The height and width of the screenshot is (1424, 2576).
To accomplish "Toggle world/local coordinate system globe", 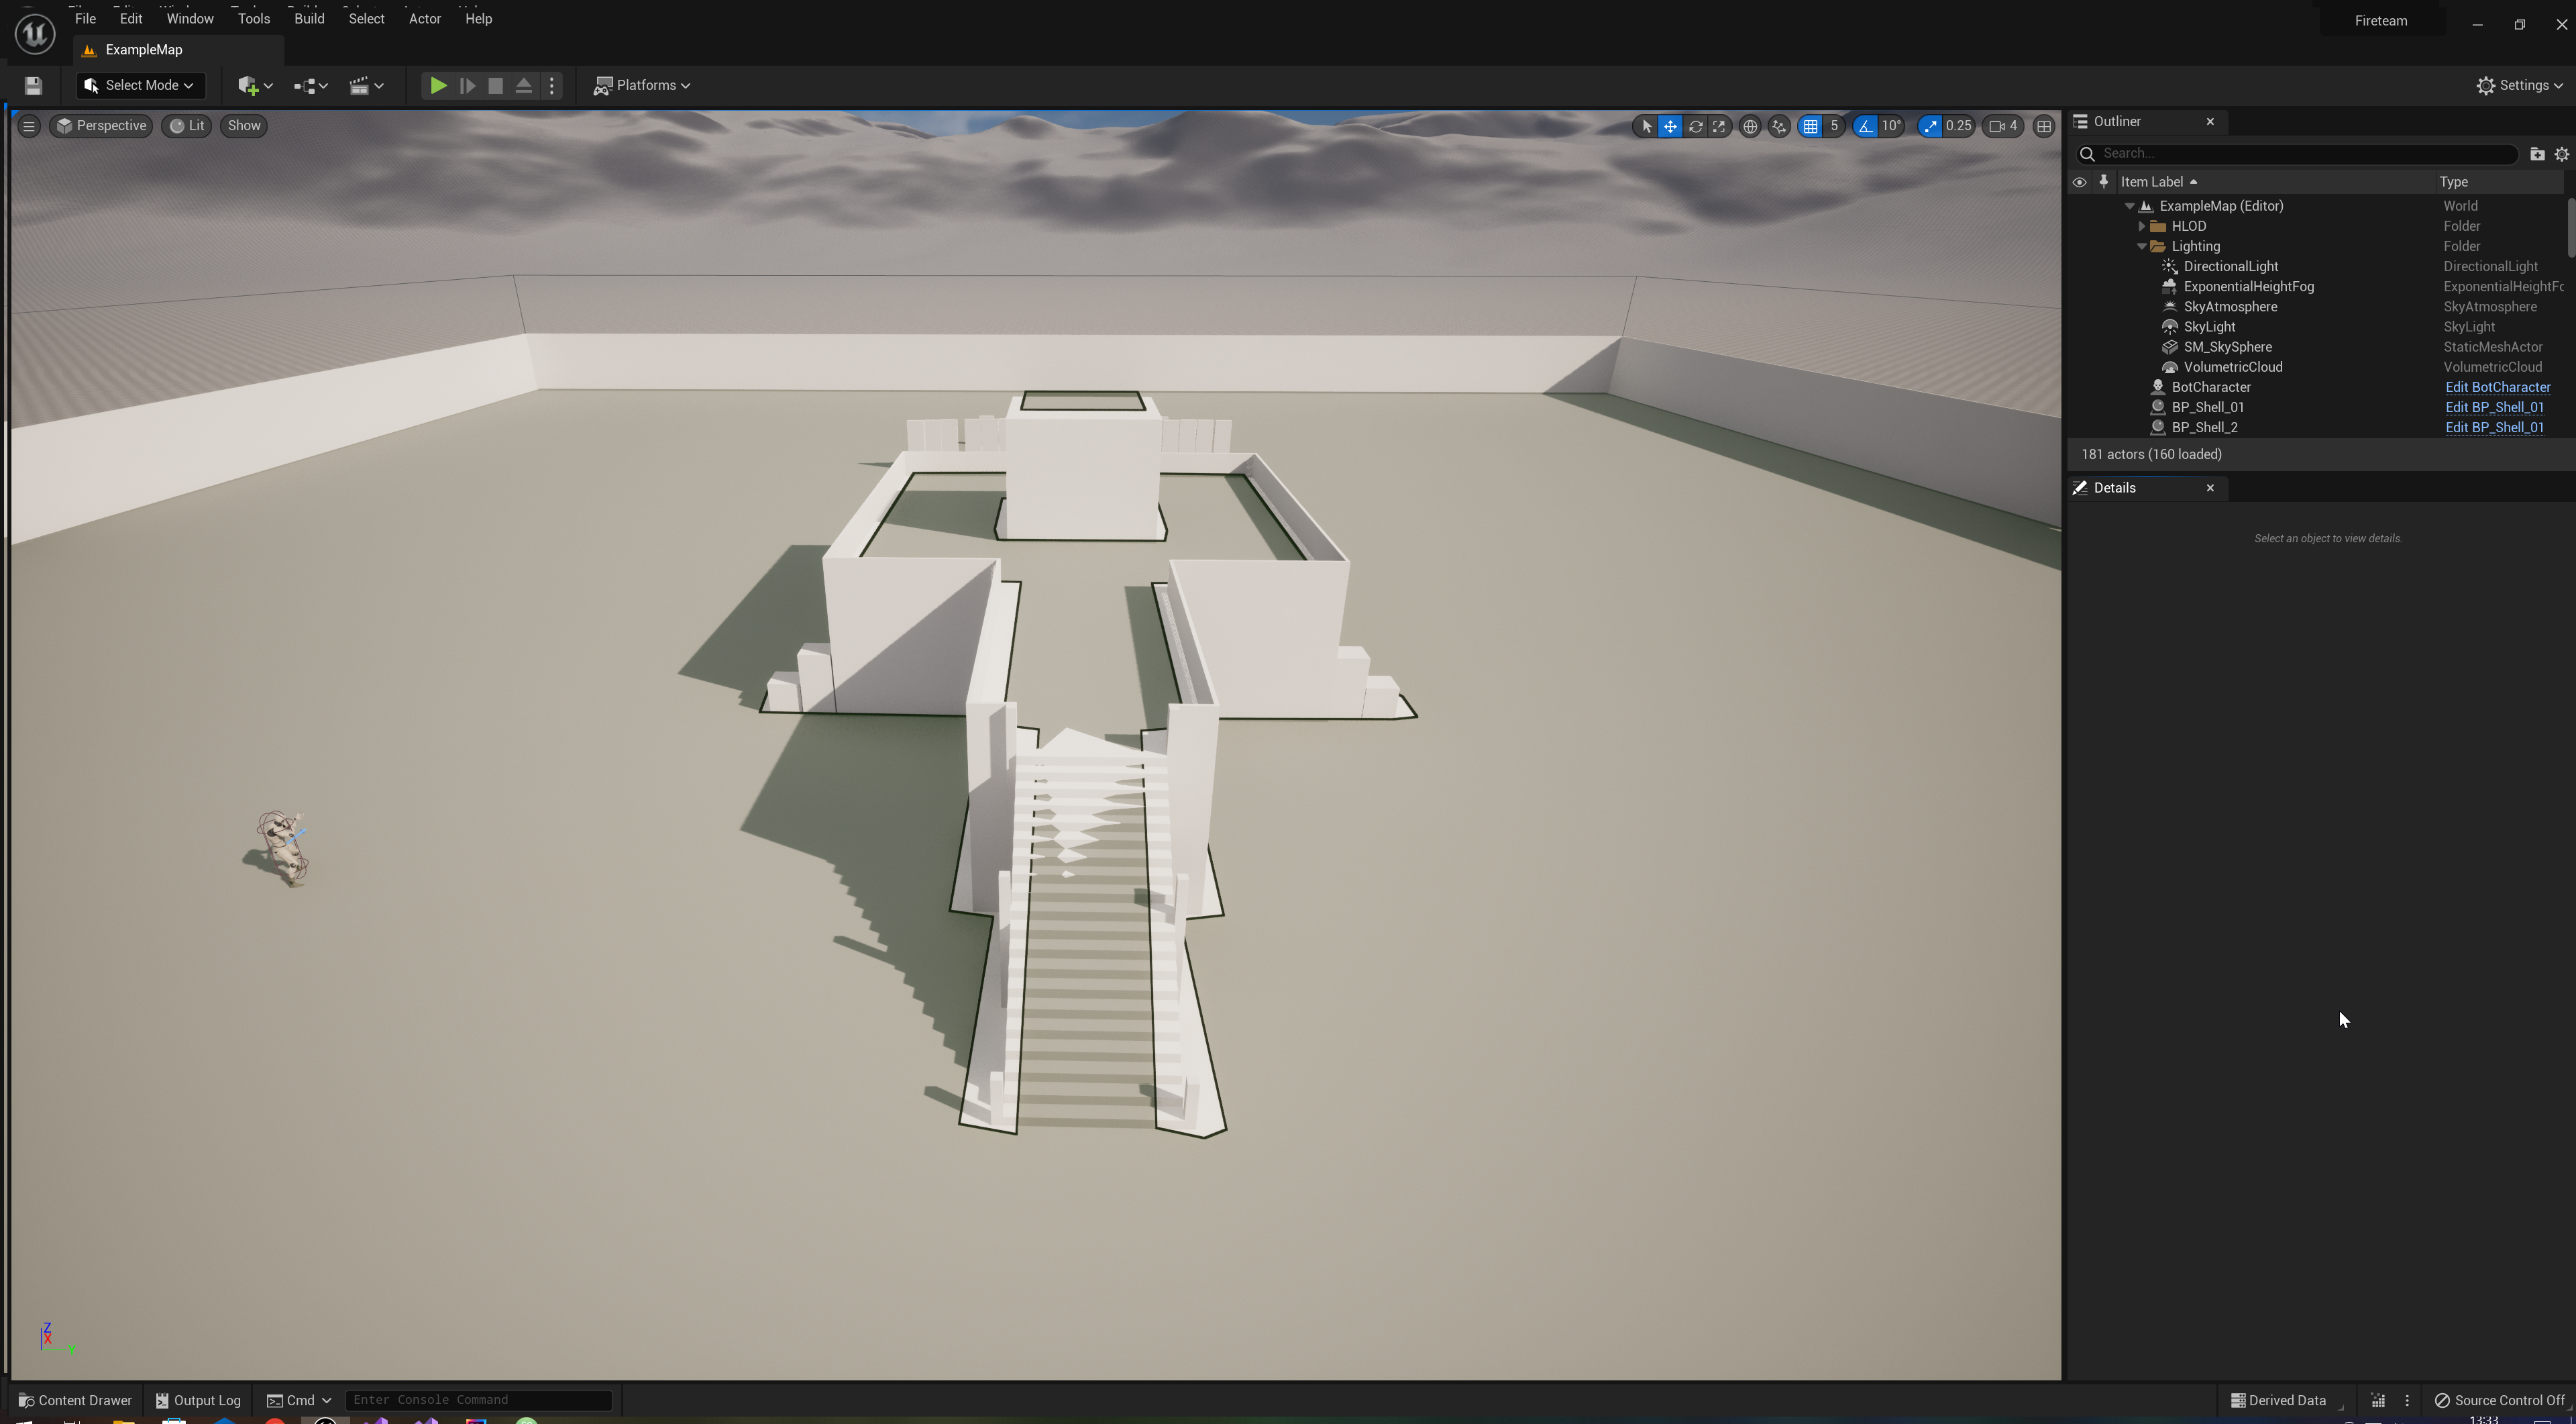I will pos(1750,126).
